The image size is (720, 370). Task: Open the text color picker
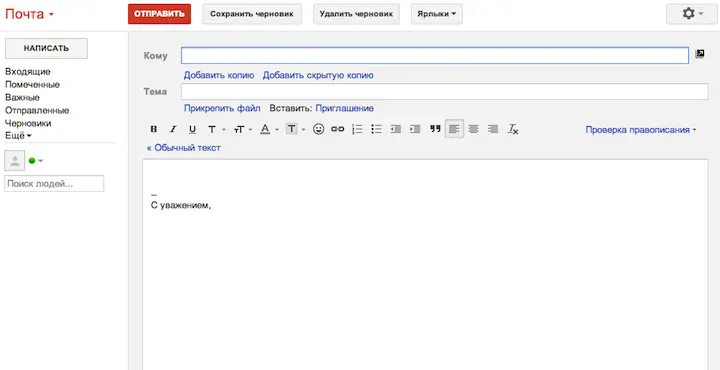(269, 129)
